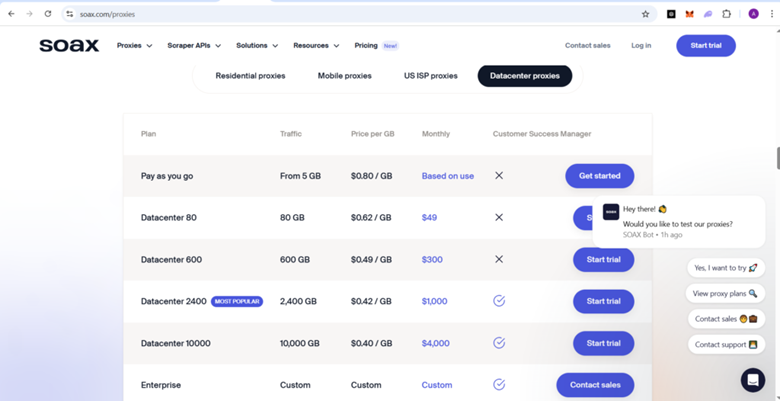Expand the Scraper APIs dropdown menu
Image resolution: width=780 pixels, height=401 pixels.
pyautogui.click(x=194, y=45)
